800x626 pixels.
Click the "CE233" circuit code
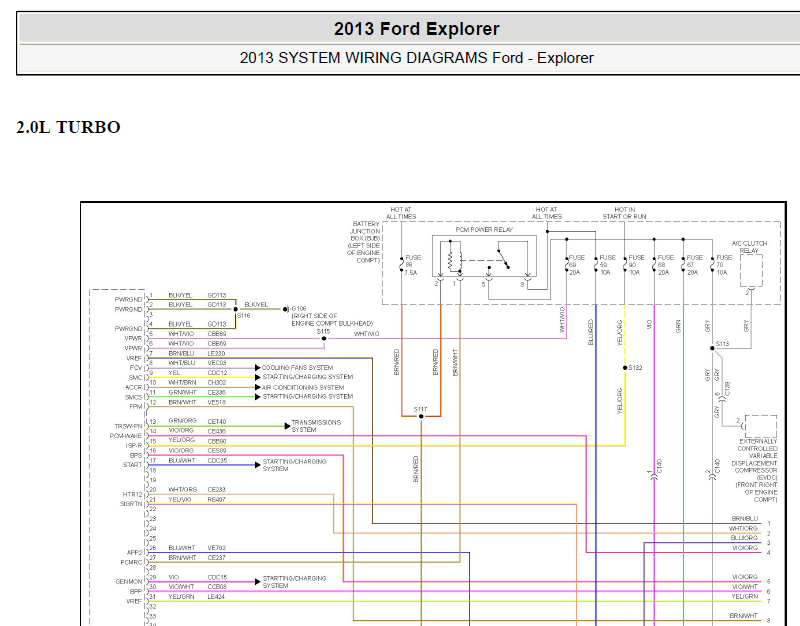click(217, 489)
